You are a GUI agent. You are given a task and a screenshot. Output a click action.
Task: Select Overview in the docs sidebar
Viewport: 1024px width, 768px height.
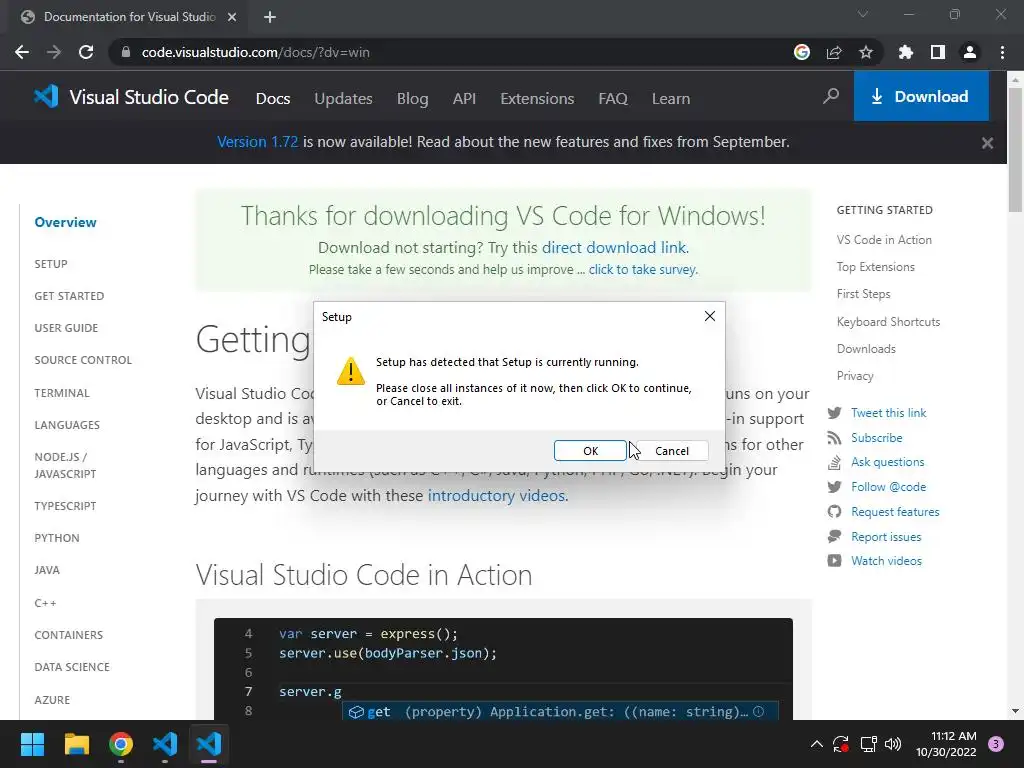(65, 222)
